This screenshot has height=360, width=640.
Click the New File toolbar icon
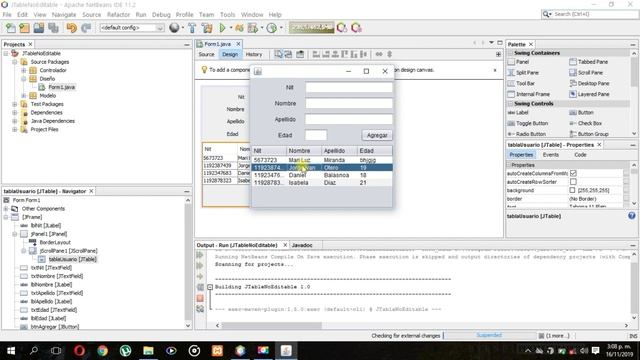tap(11, 28)
